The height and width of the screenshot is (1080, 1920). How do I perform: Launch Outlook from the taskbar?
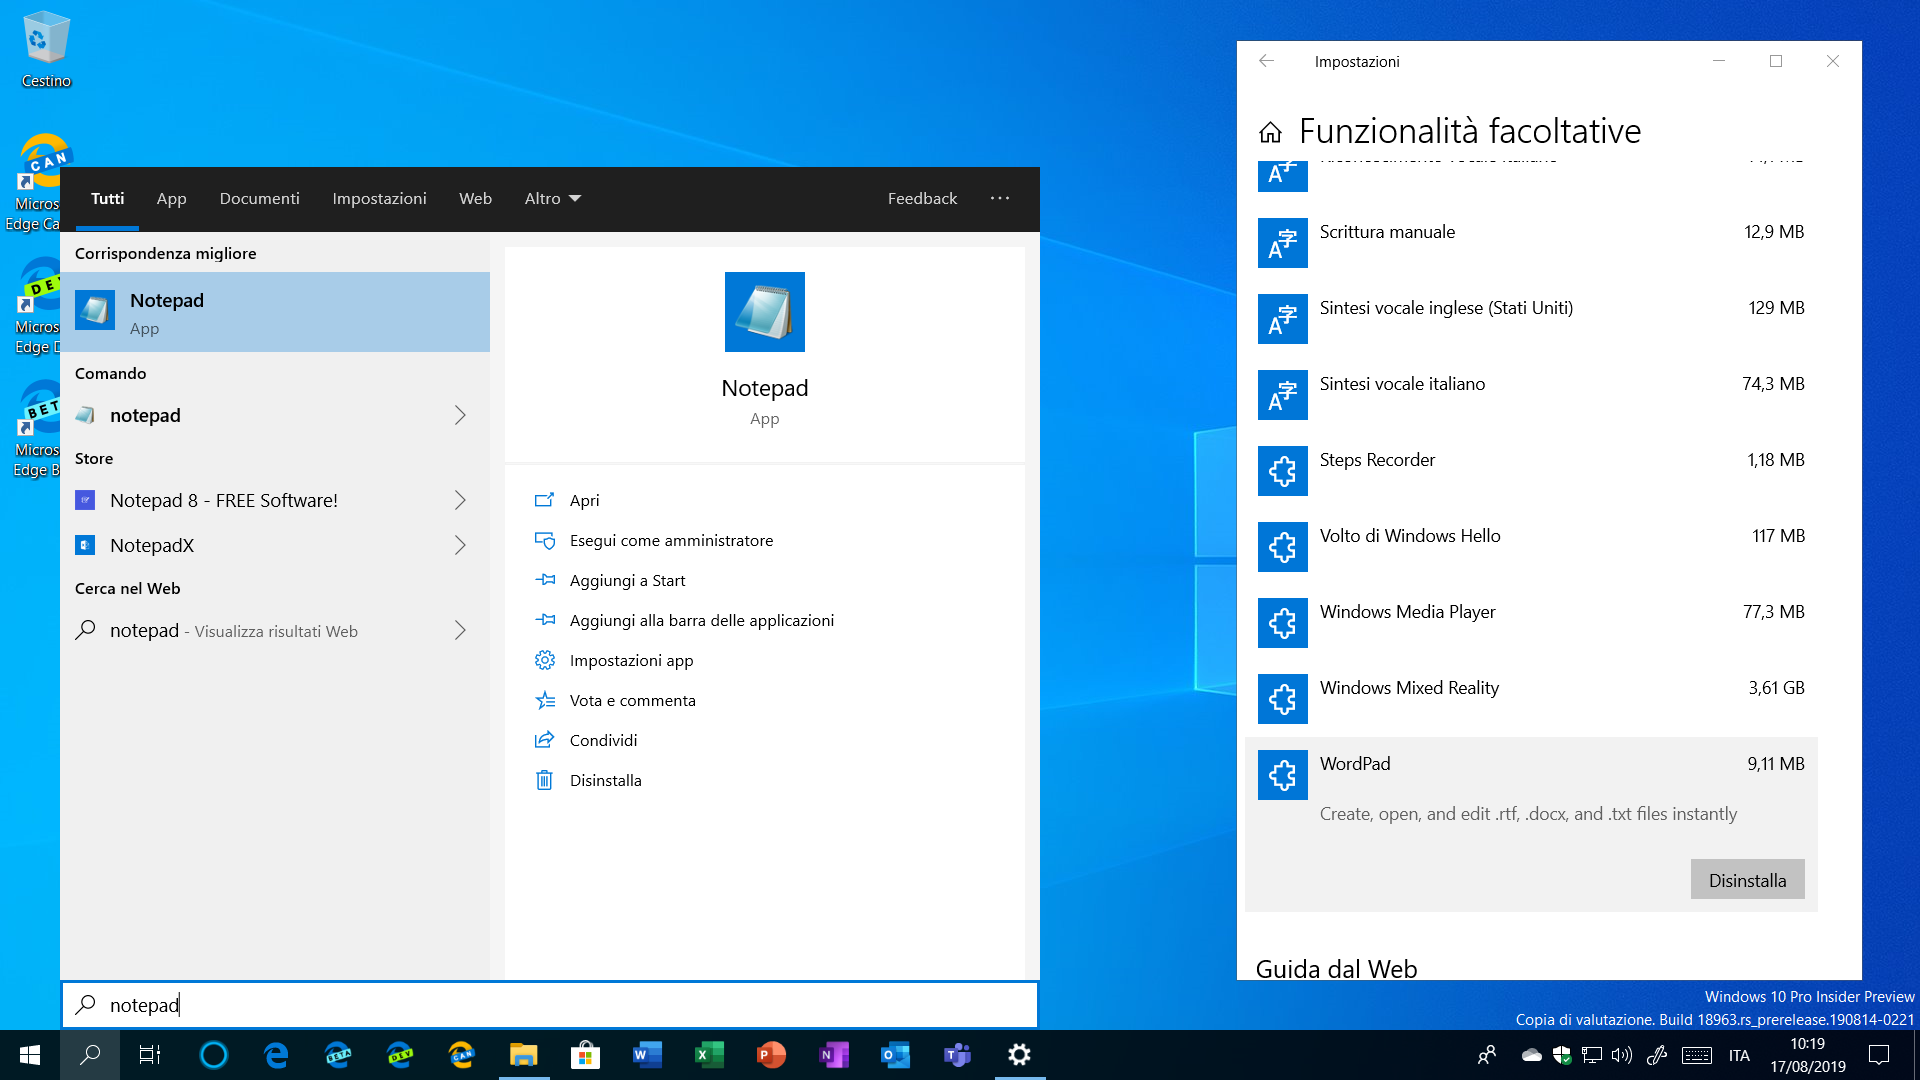point(896,1055)
